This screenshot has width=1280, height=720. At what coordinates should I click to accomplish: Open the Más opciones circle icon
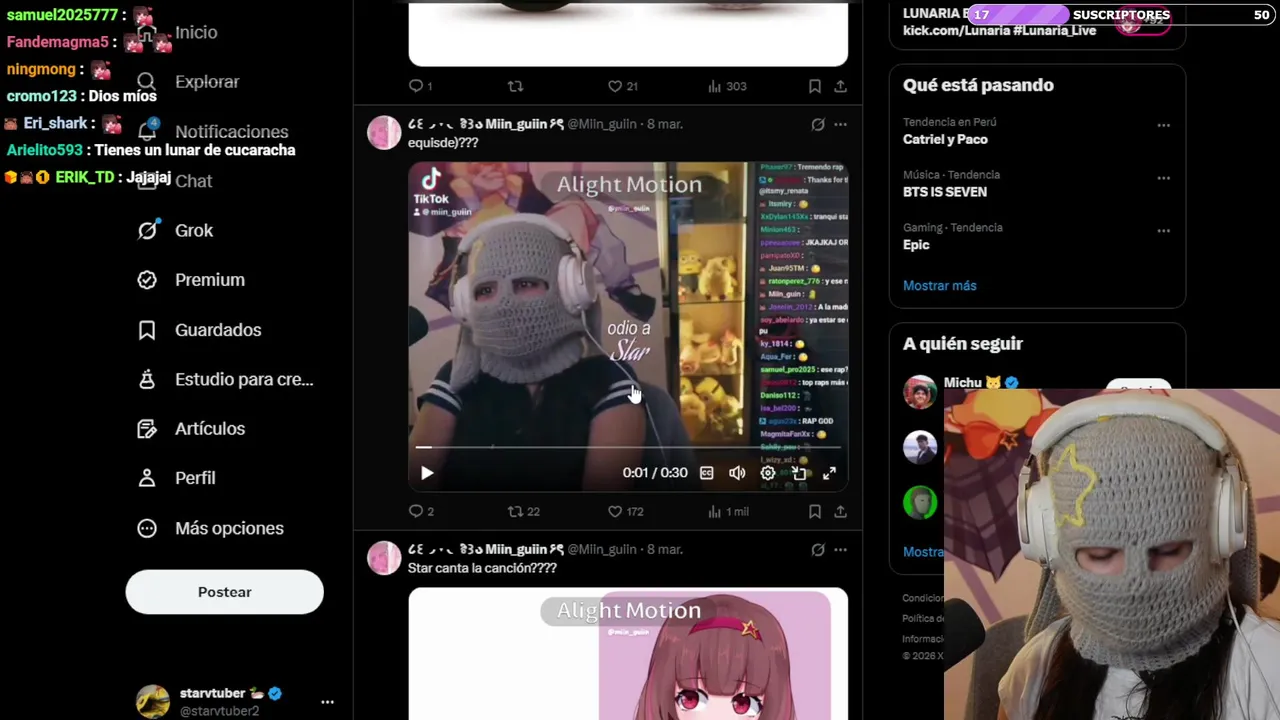point(147,528)
